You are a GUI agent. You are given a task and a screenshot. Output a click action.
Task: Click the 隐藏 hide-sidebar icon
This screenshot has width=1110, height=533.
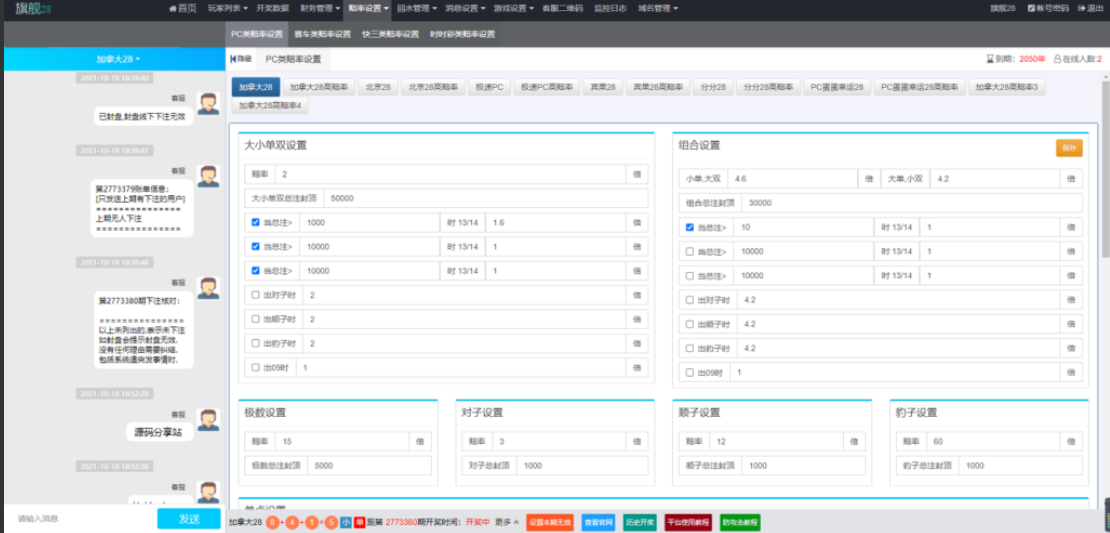[x=234, y=60]
